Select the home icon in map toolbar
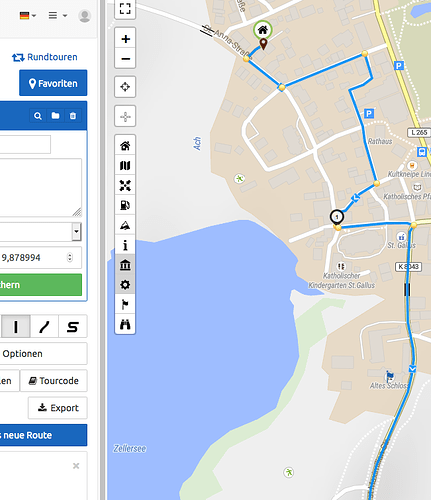The height and width of the screenshot is (500, 431). [x=125, y=145]
